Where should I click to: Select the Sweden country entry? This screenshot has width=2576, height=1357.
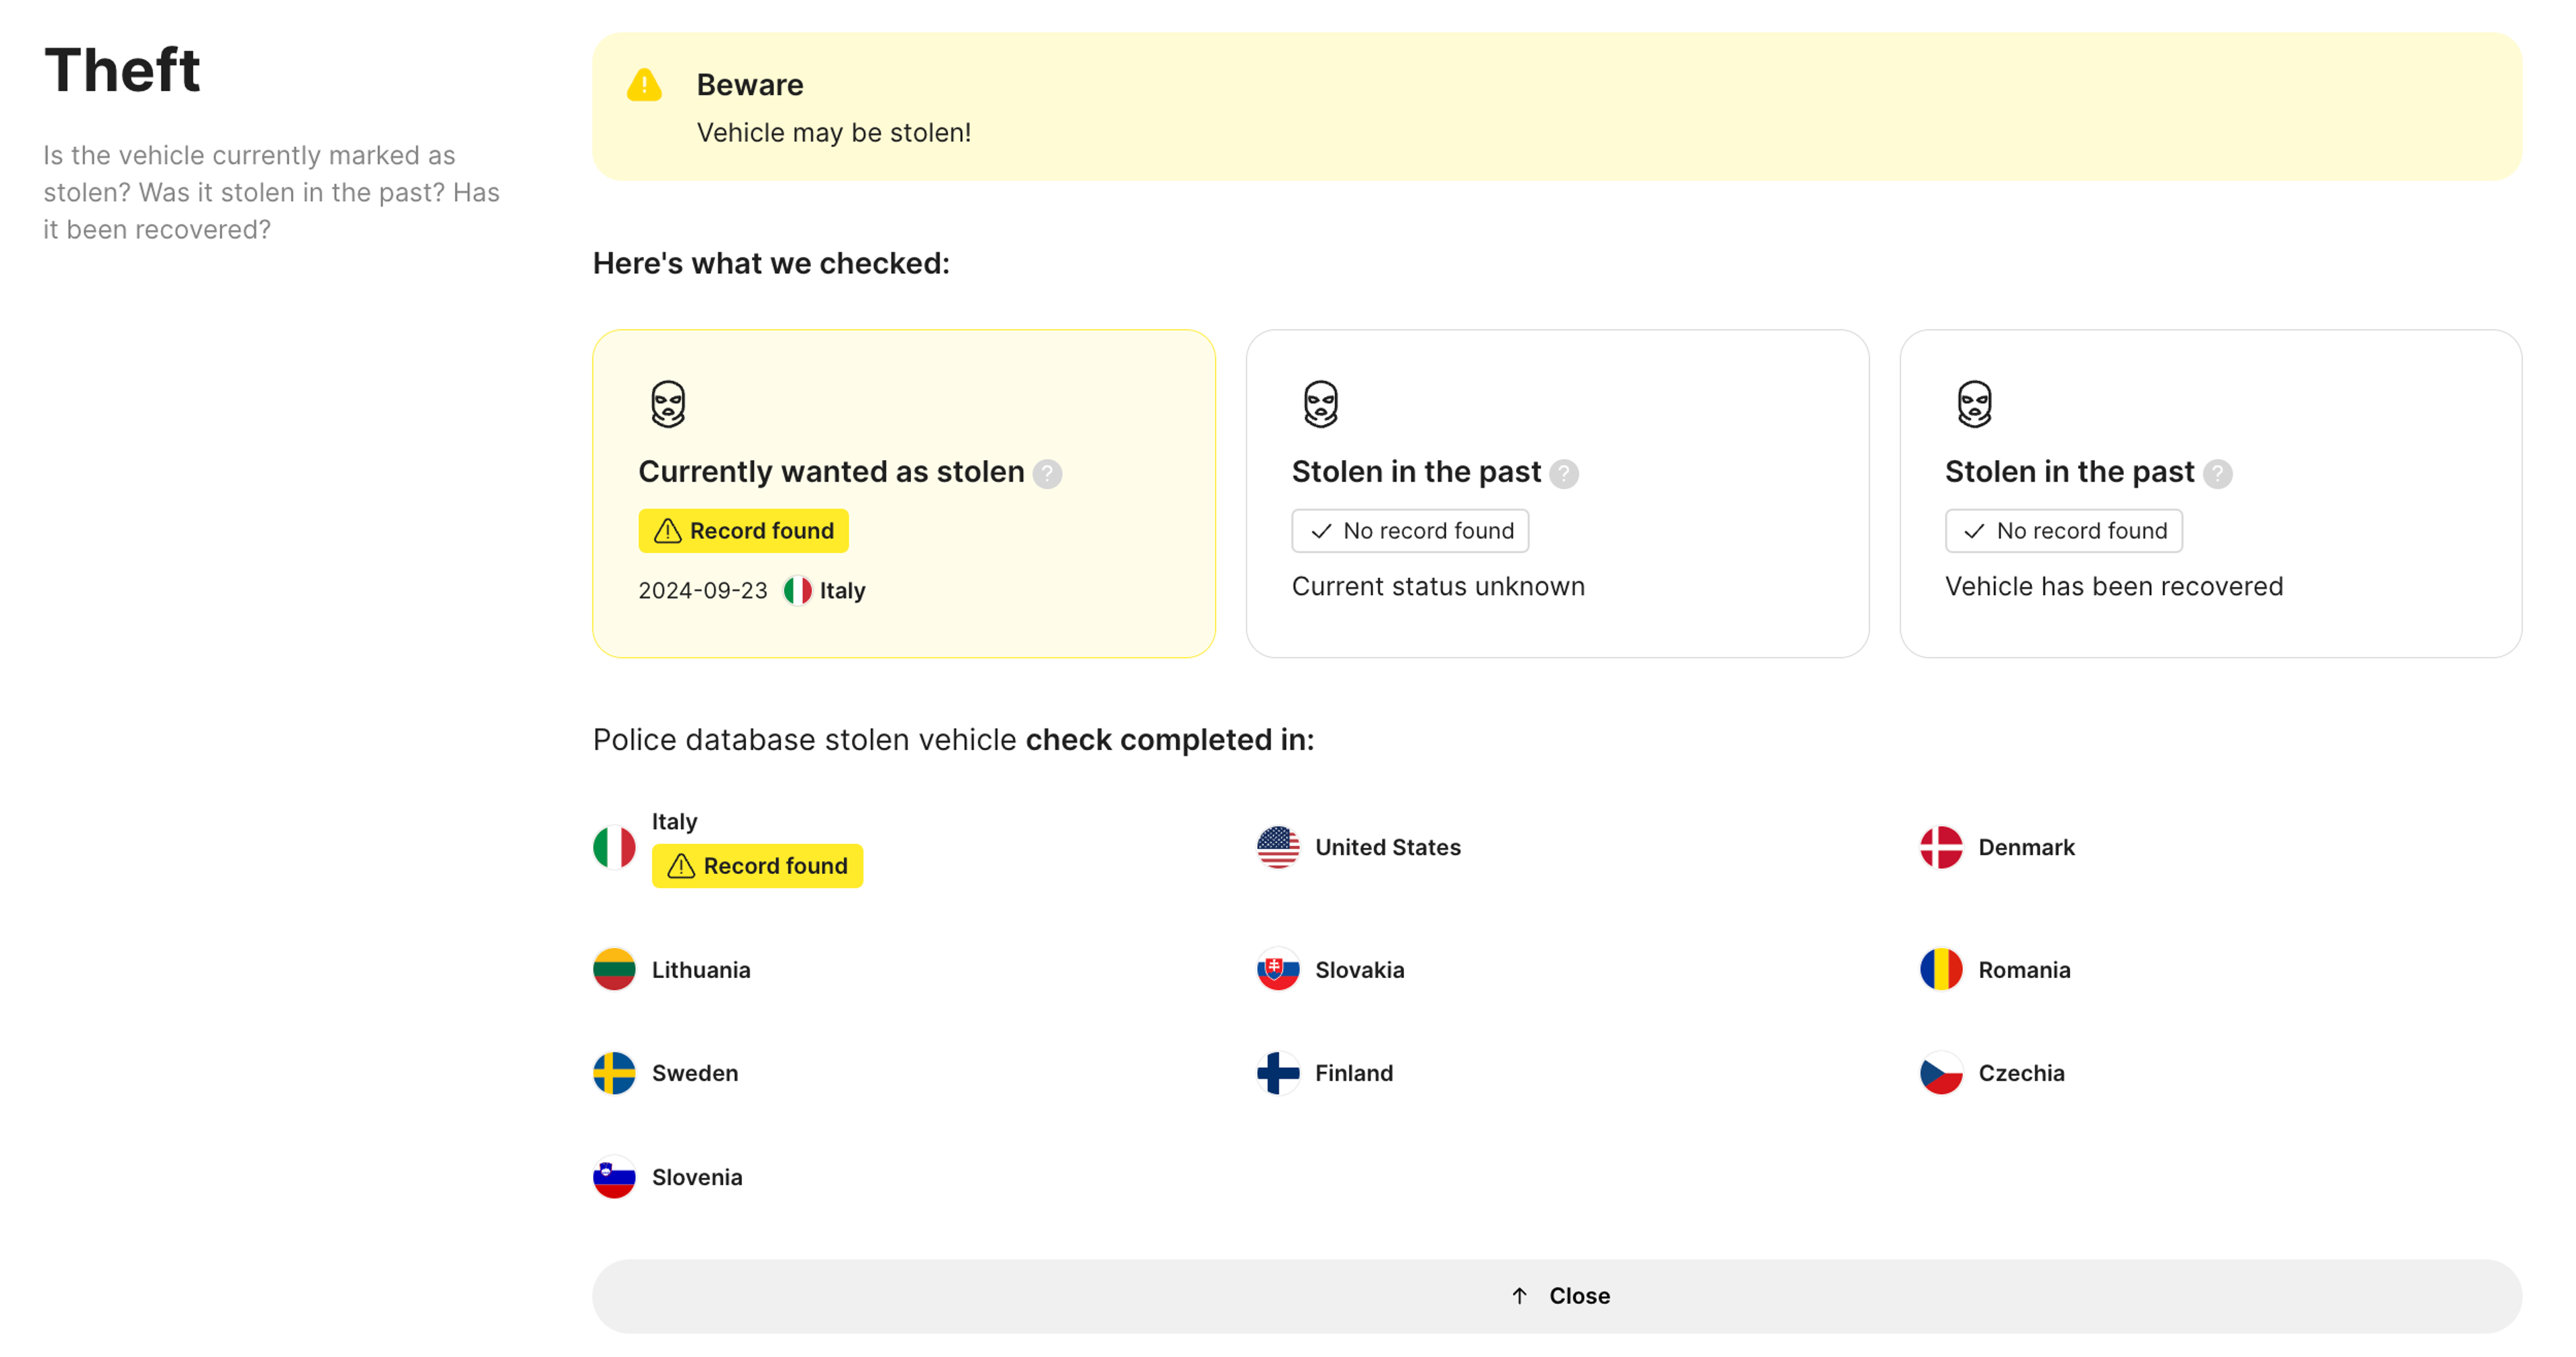pos(694,1072)
